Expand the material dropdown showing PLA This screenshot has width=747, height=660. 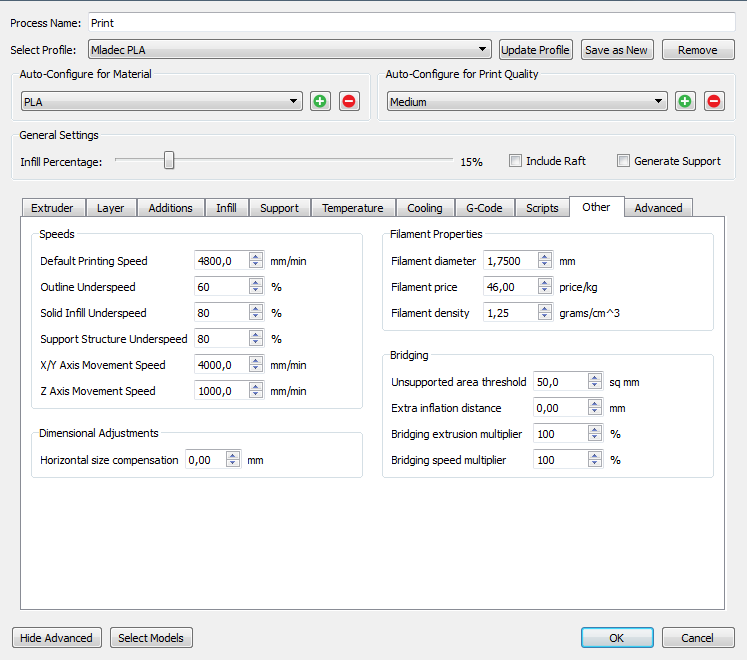point(294,101)
